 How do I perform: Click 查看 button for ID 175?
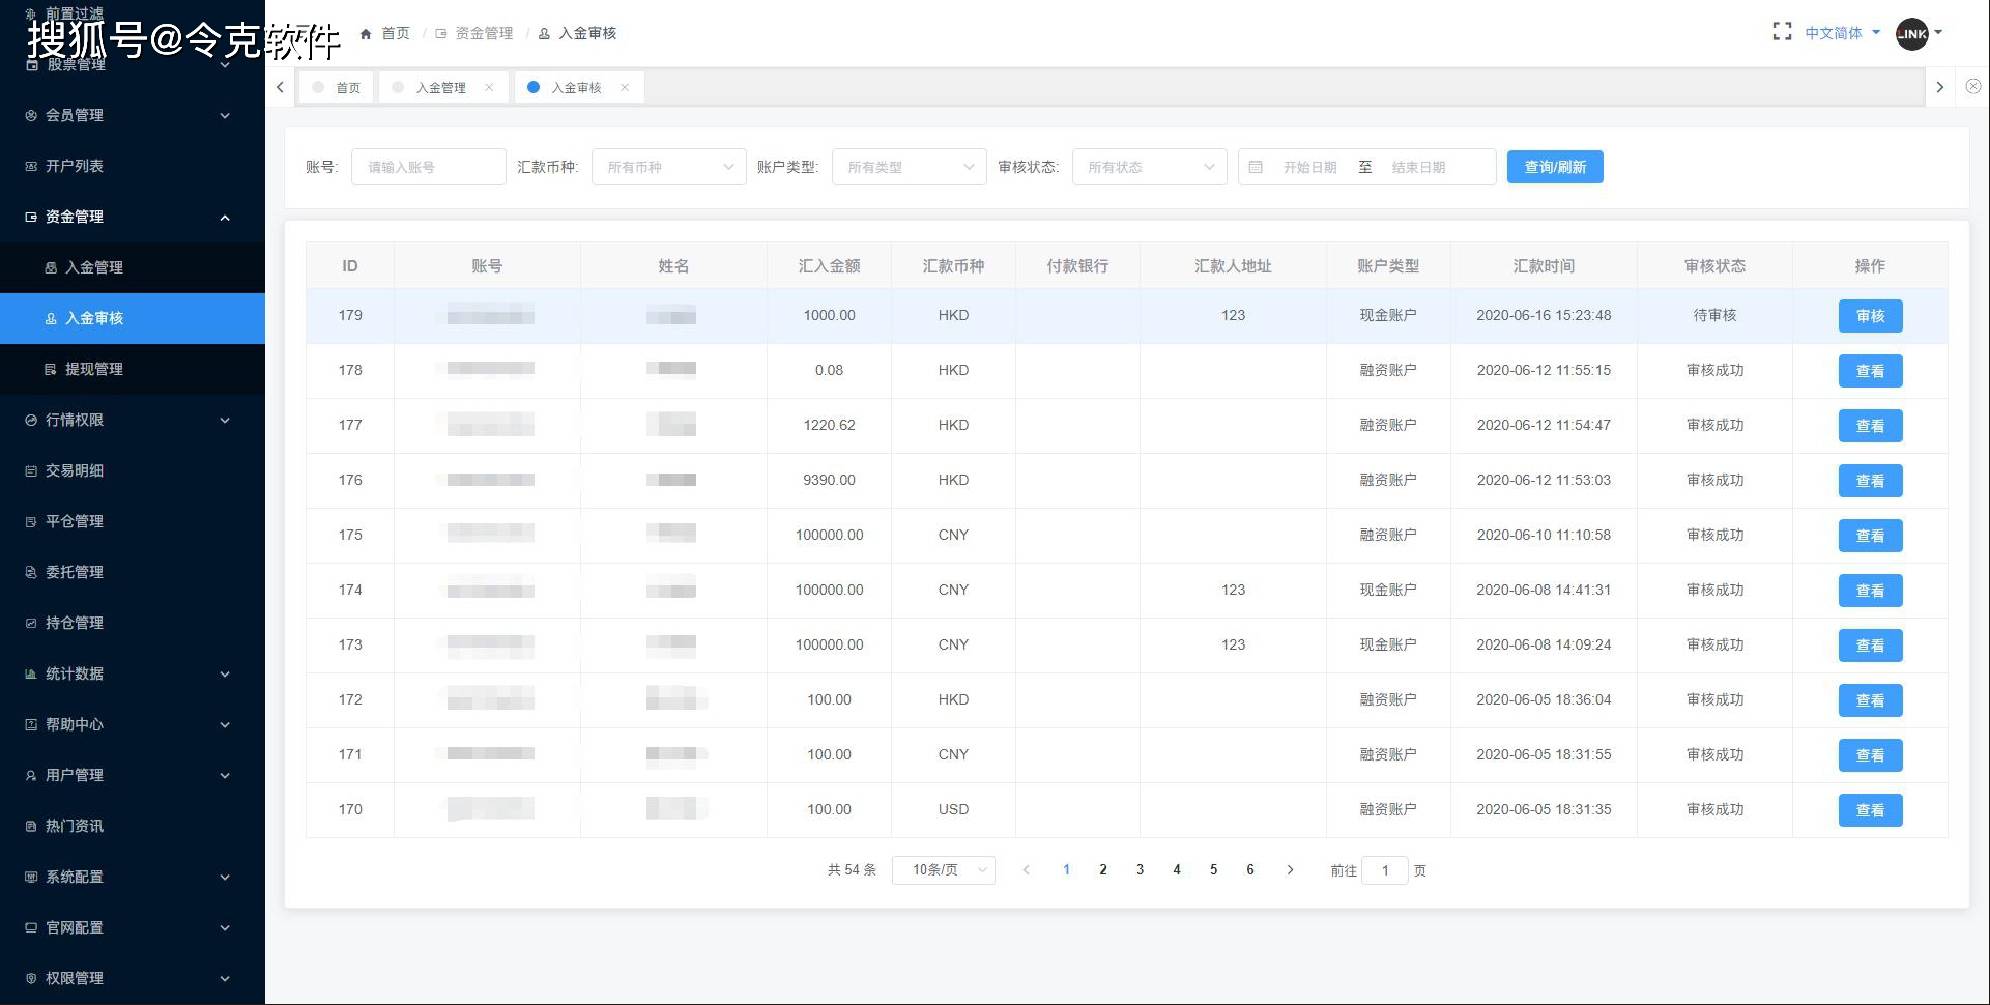click(x=1870, y=536)
